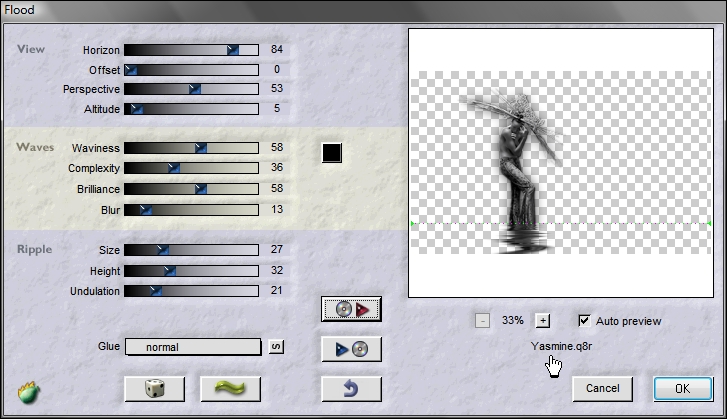
Task: Zoom in the preview with plus button
Action: tap(543, 320)
